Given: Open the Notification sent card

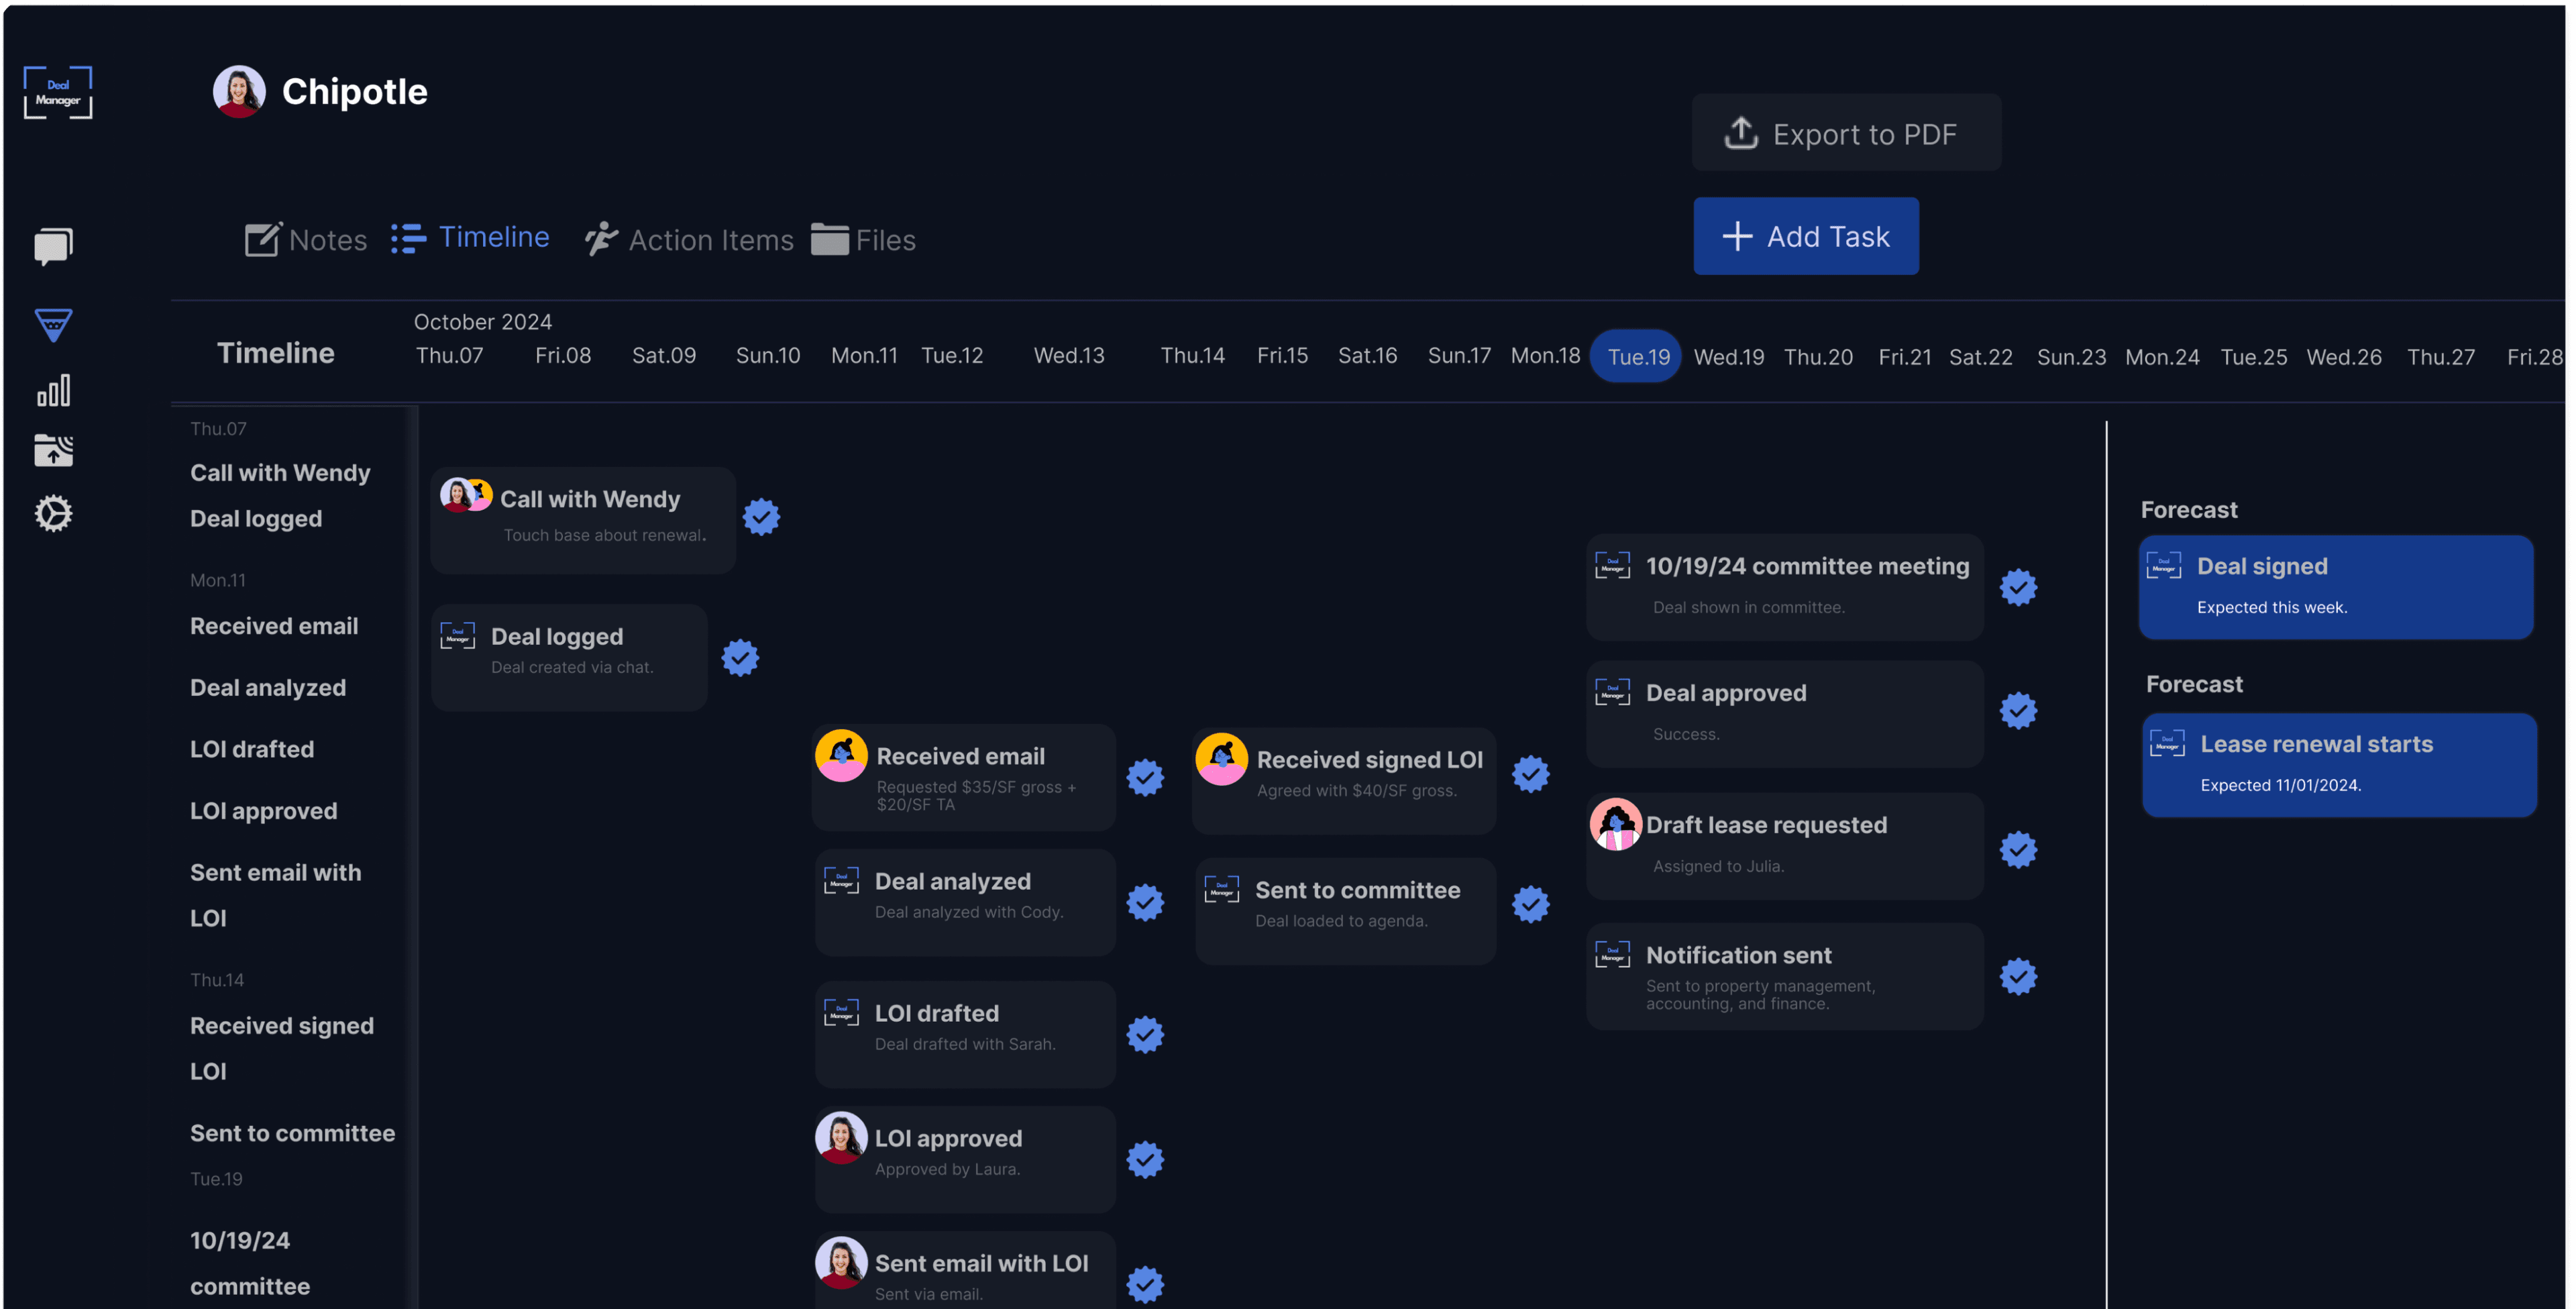Looking at the screenshot, I should tap(1785, 977).
